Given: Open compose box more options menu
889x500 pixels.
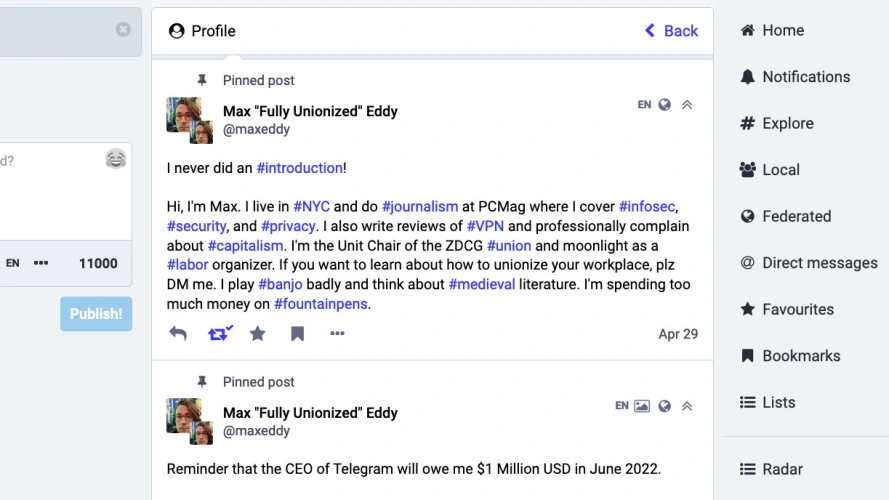Looking at the screenshot, I should [x=41, y=263].
